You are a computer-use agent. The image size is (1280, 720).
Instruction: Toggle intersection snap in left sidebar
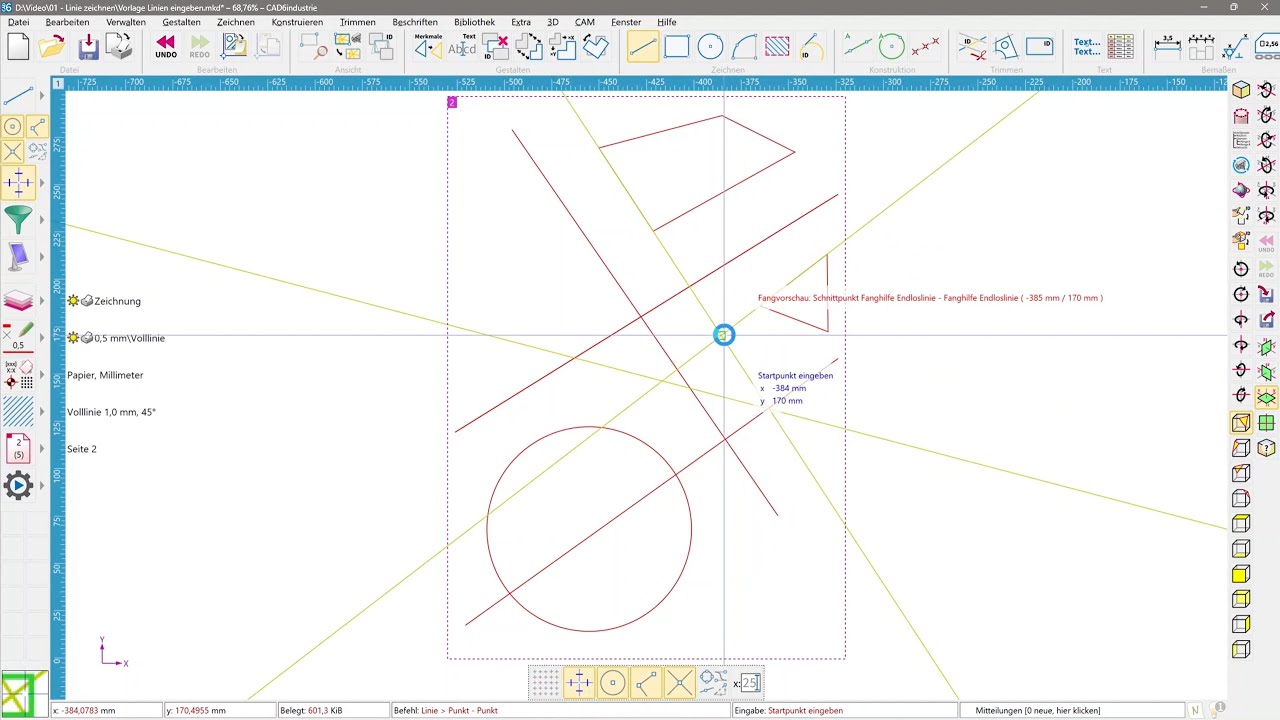12,152
